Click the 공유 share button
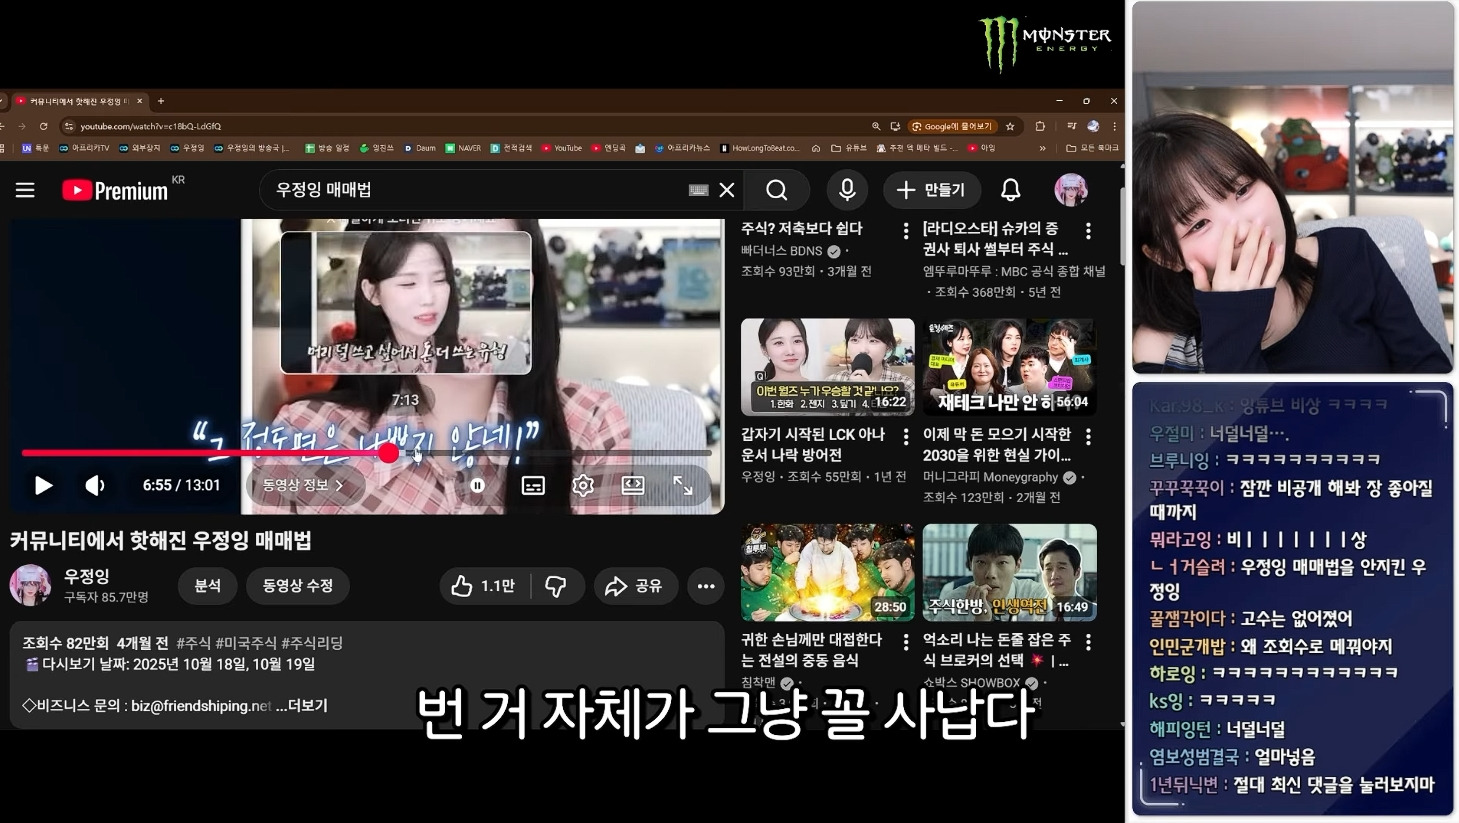Viewport: 1459px width, 823px height. [635, 586]
